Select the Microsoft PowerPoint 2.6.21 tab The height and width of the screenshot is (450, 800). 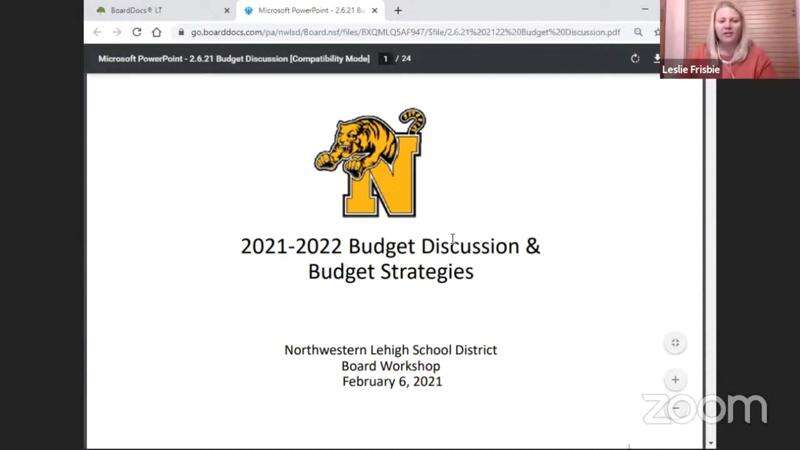click(310, 11)
